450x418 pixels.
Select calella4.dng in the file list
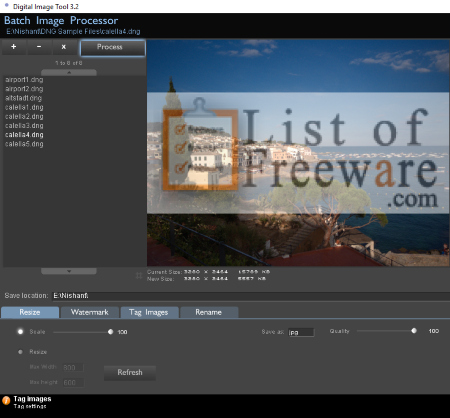point(24,135)
